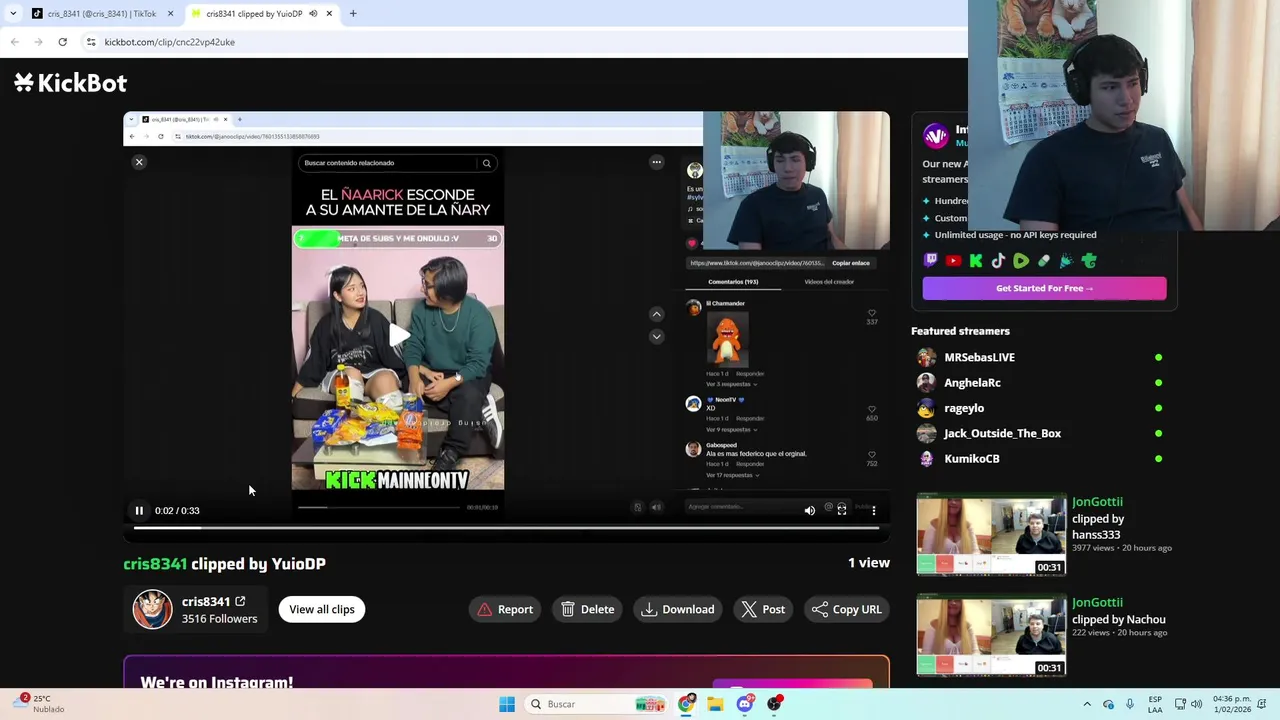Close the TikTok browser tab
The width and height of the screenshot is (1280, 720).
click(x=170, y=14)
